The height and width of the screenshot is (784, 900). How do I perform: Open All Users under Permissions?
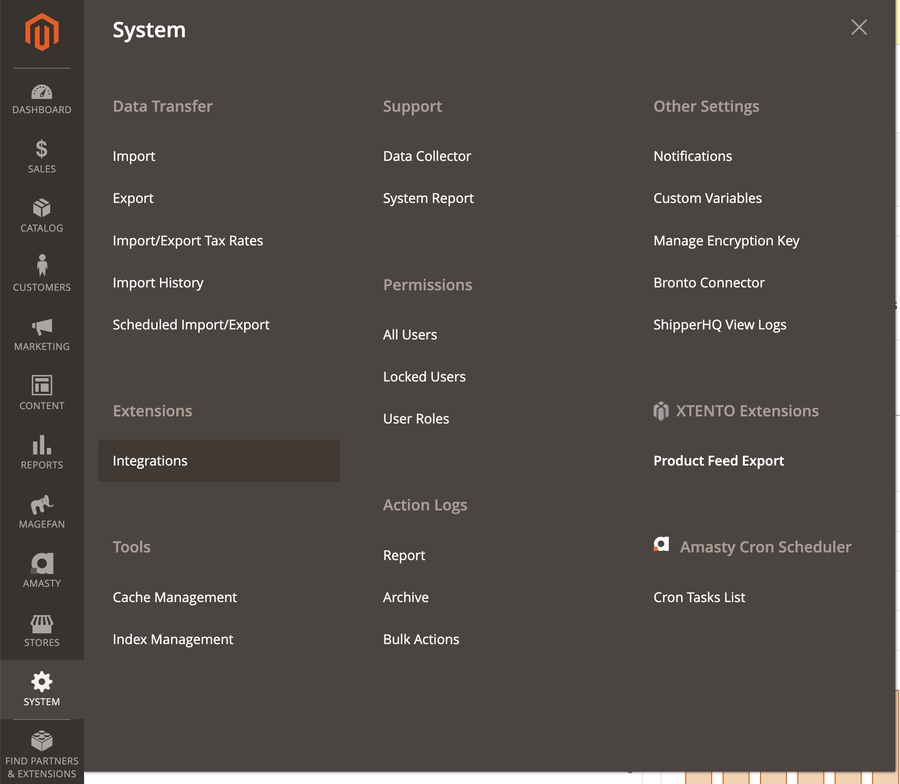[410, 335]
